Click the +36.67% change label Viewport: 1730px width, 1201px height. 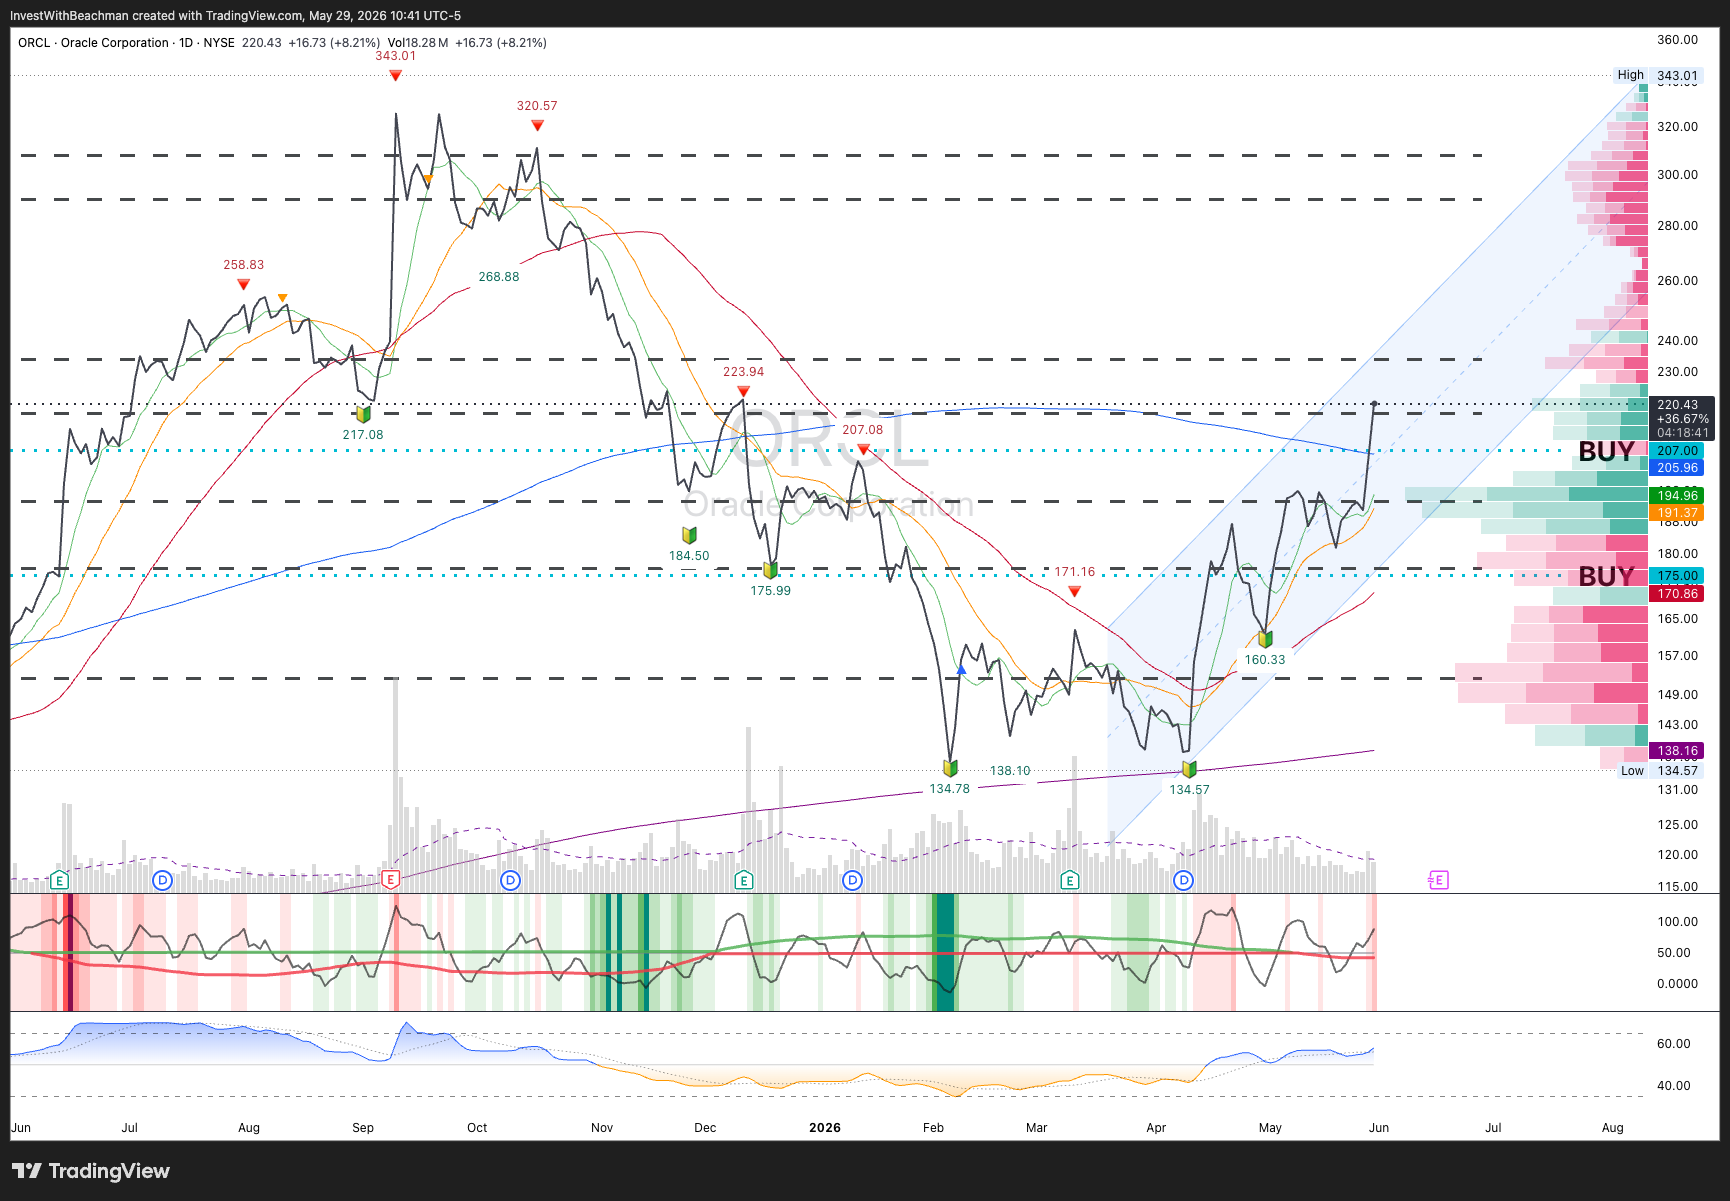coord(1683,419)
